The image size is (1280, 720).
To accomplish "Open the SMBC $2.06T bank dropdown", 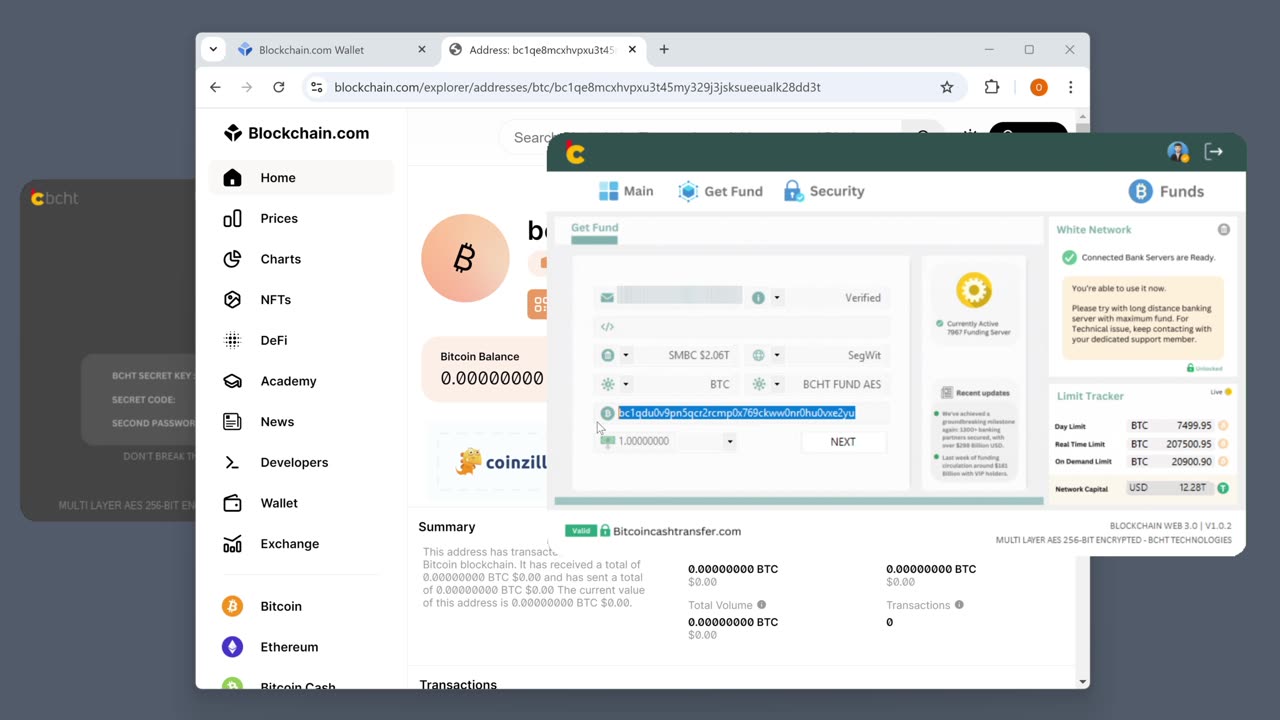I will 626,355.
